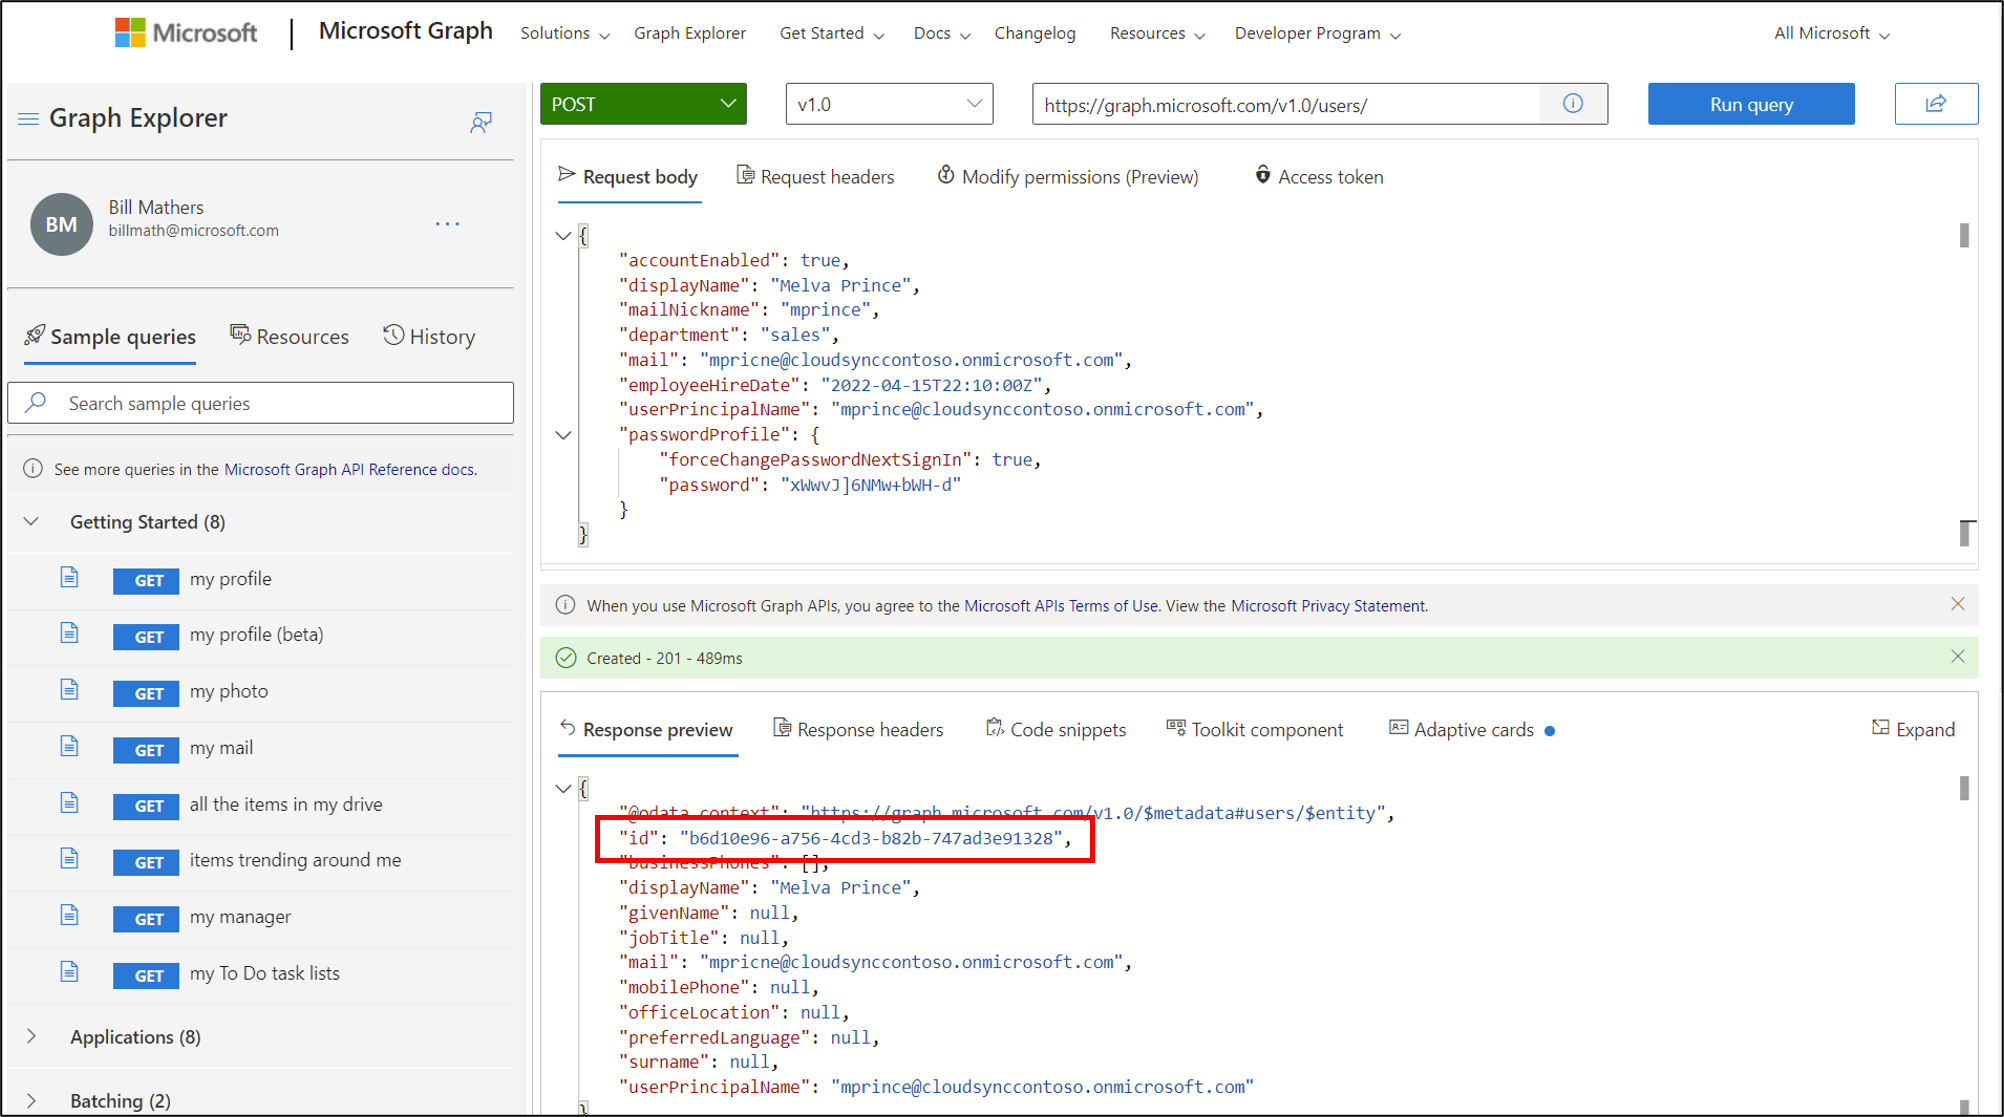The width and height of the screenshot is (2004, 1117).
Task: Click document icon beside my To Do task lists
Action: coord(69,972)
